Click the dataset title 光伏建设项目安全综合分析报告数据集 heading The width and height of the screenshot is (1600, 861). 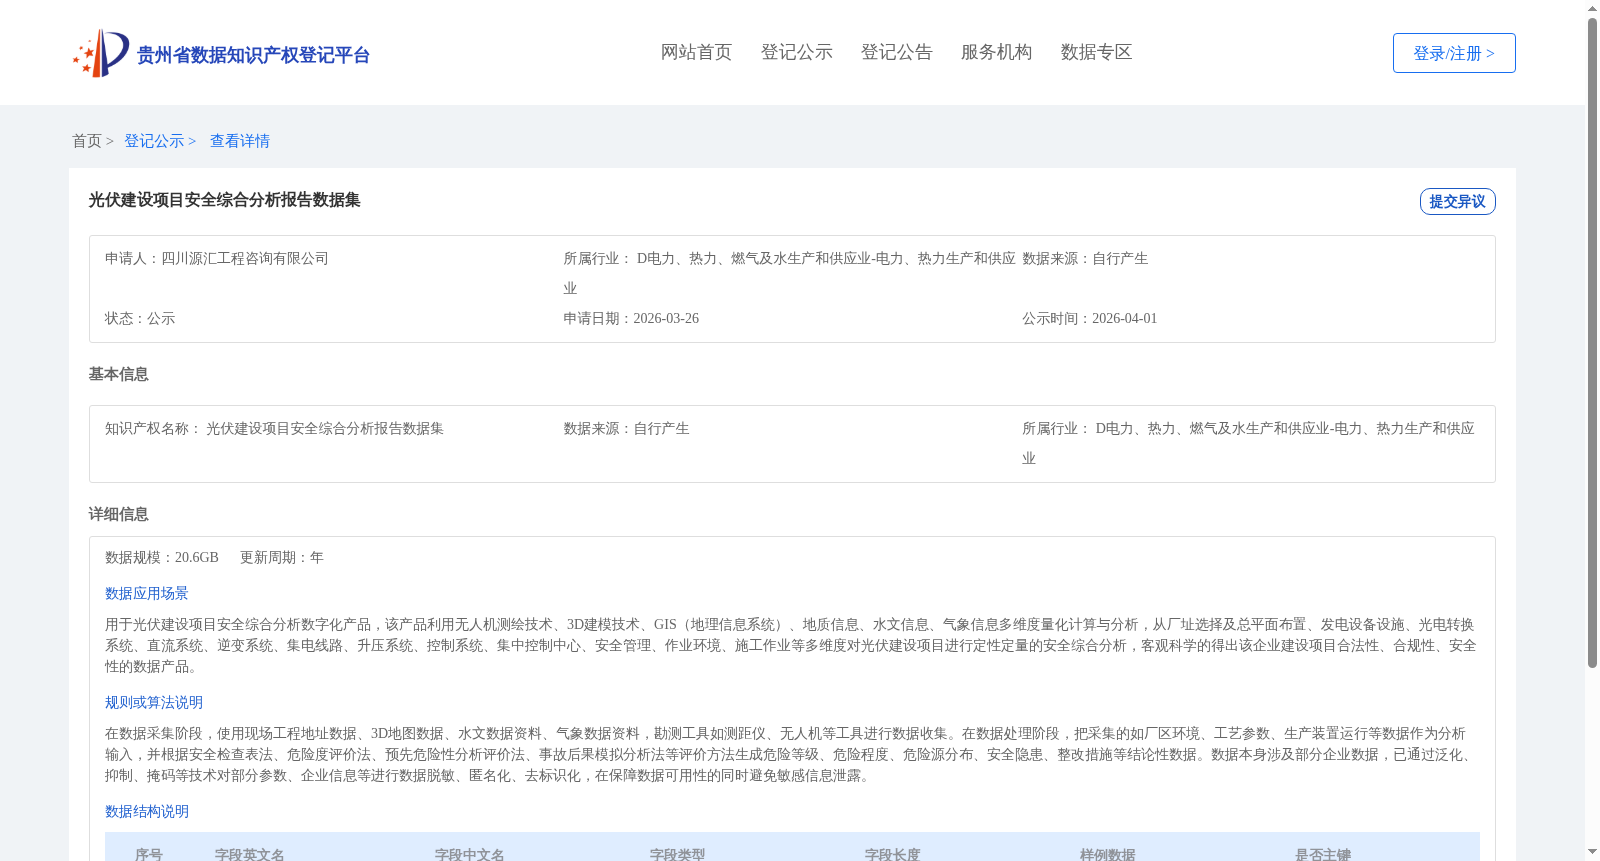tap(224, 200)
